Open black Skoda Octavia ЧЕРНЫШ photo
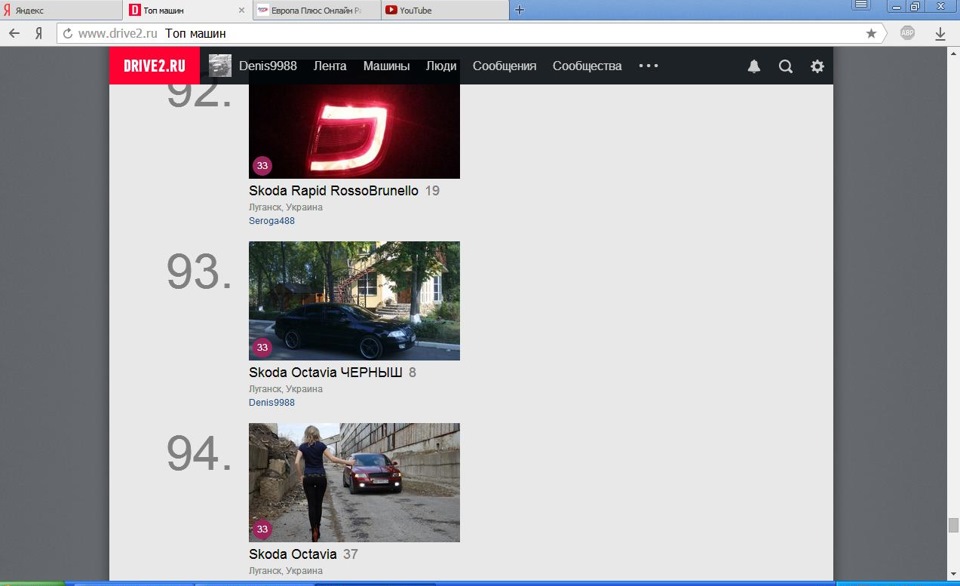 (x=354, y=301)
